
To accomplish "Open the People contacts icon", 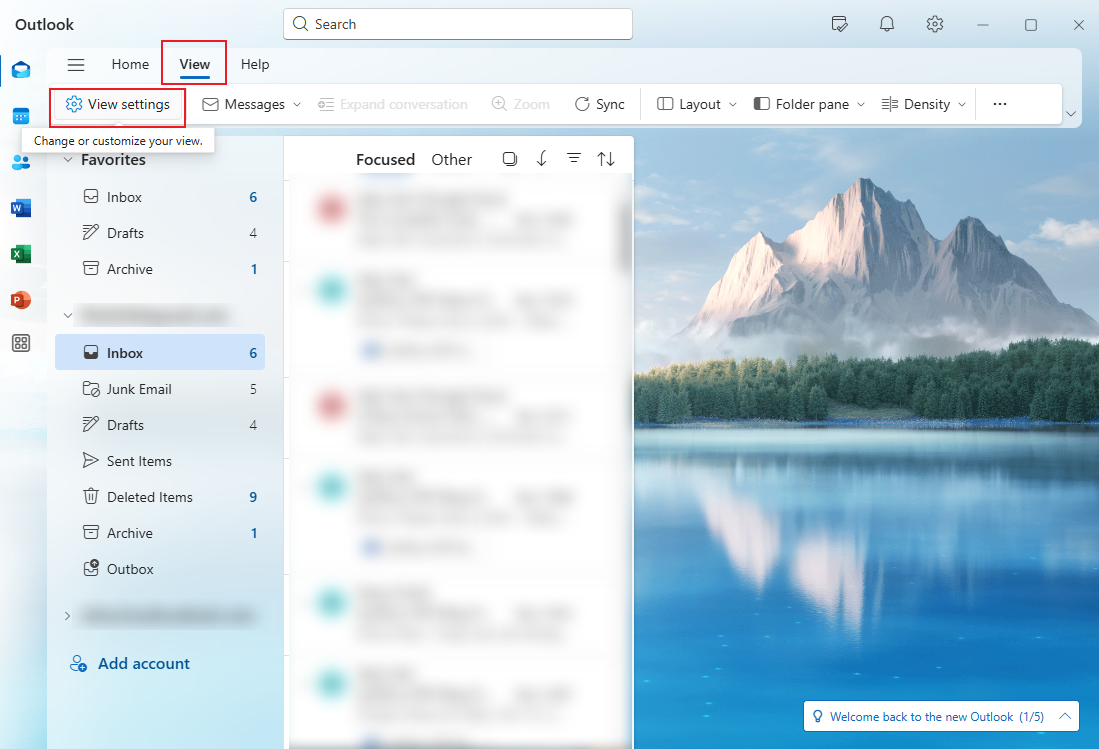I will pyautogui.click(x=21, y=162).
